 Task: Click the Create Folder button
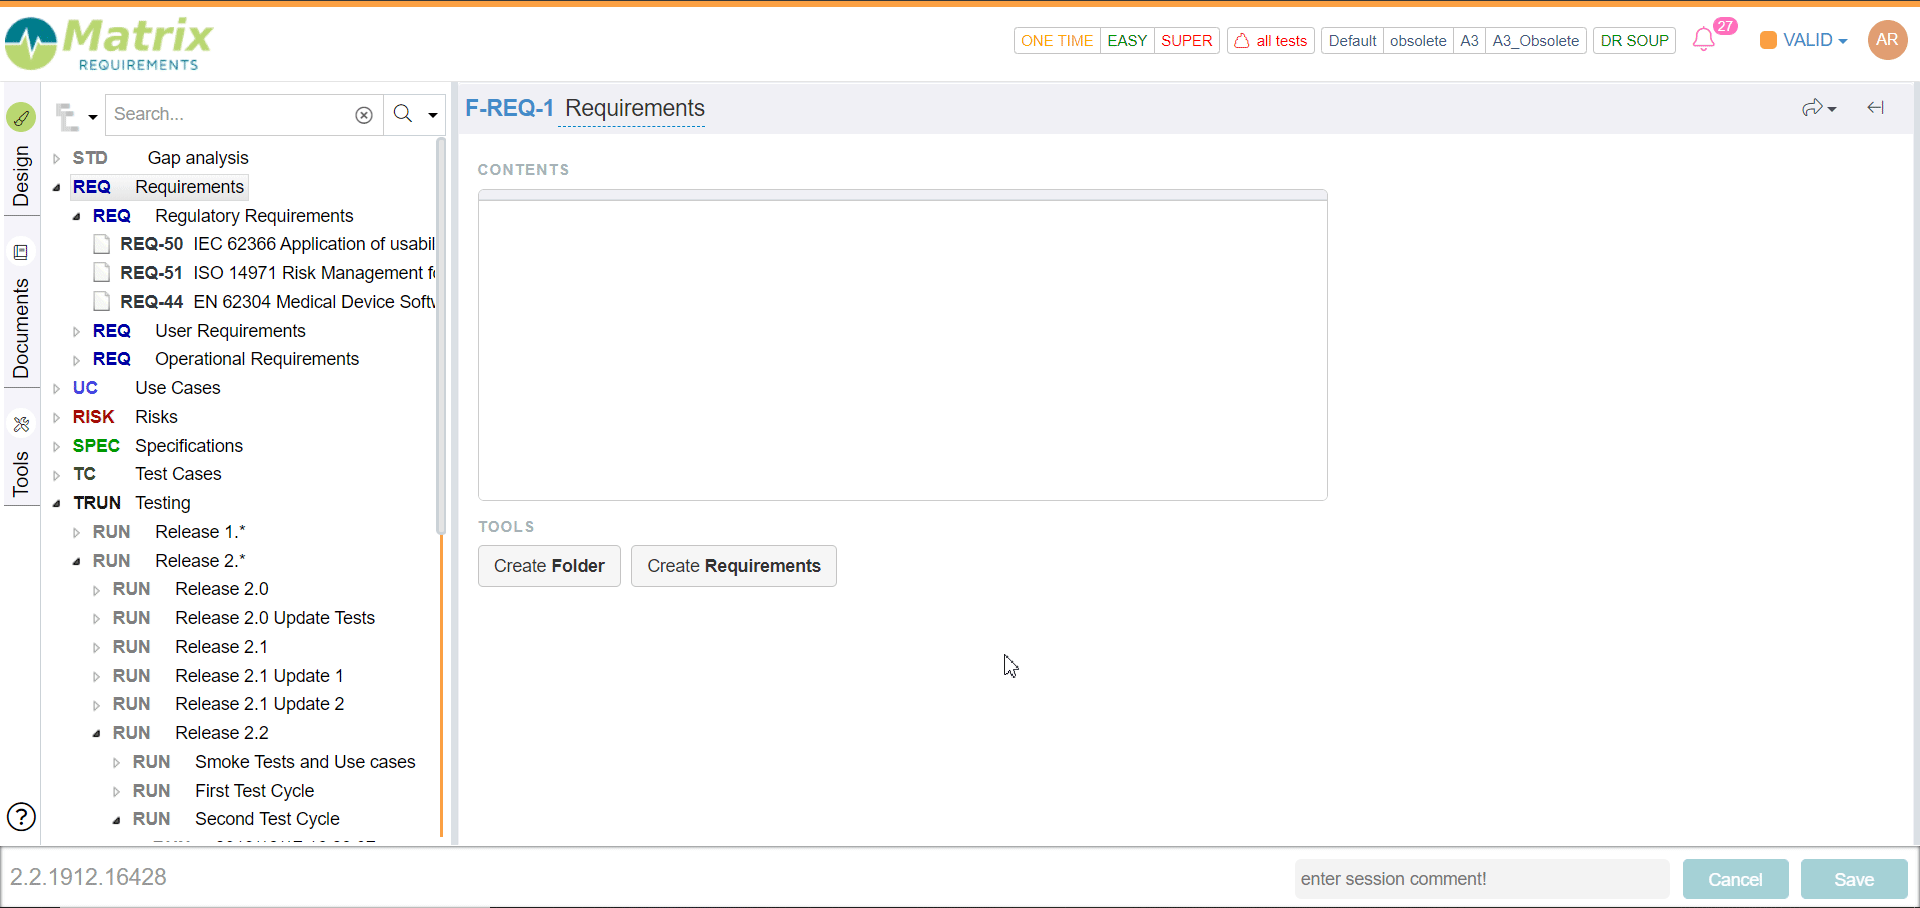tap(549, 566)
